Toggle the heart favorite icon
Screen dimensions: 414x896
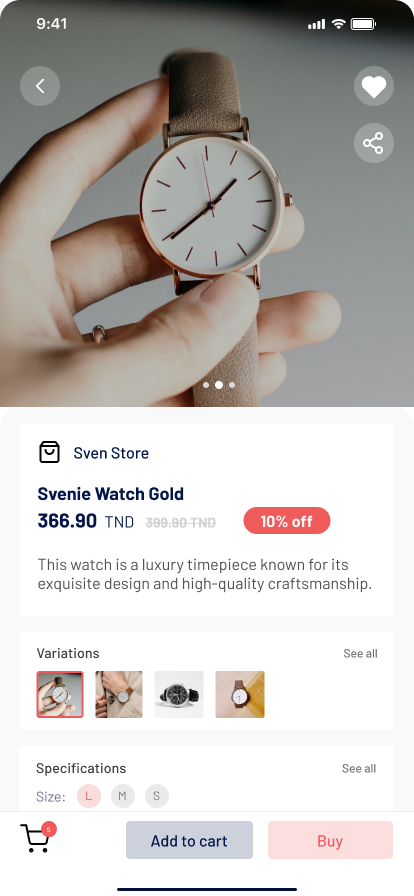click(x=374, y=86)
